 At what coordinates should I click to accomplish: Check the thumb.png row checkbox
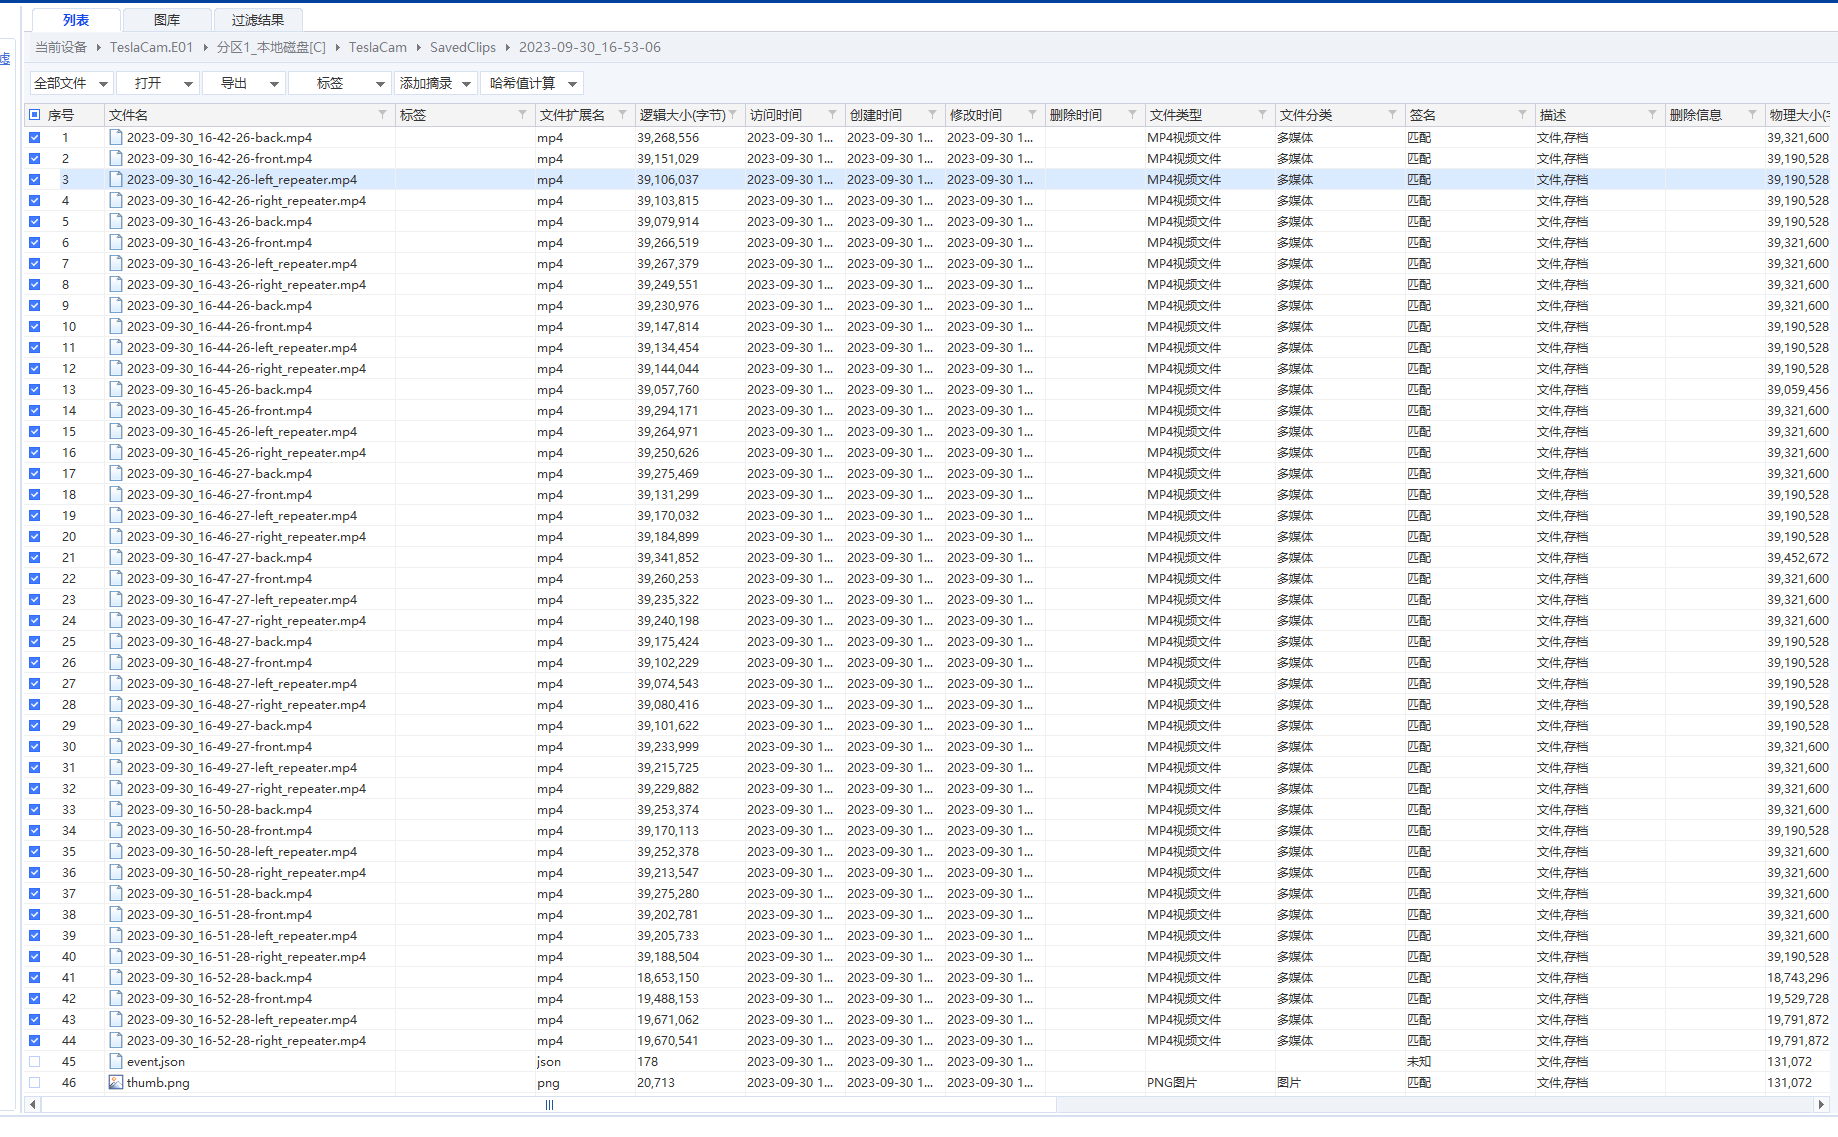pyautogui.click(x=35, y=1082)
